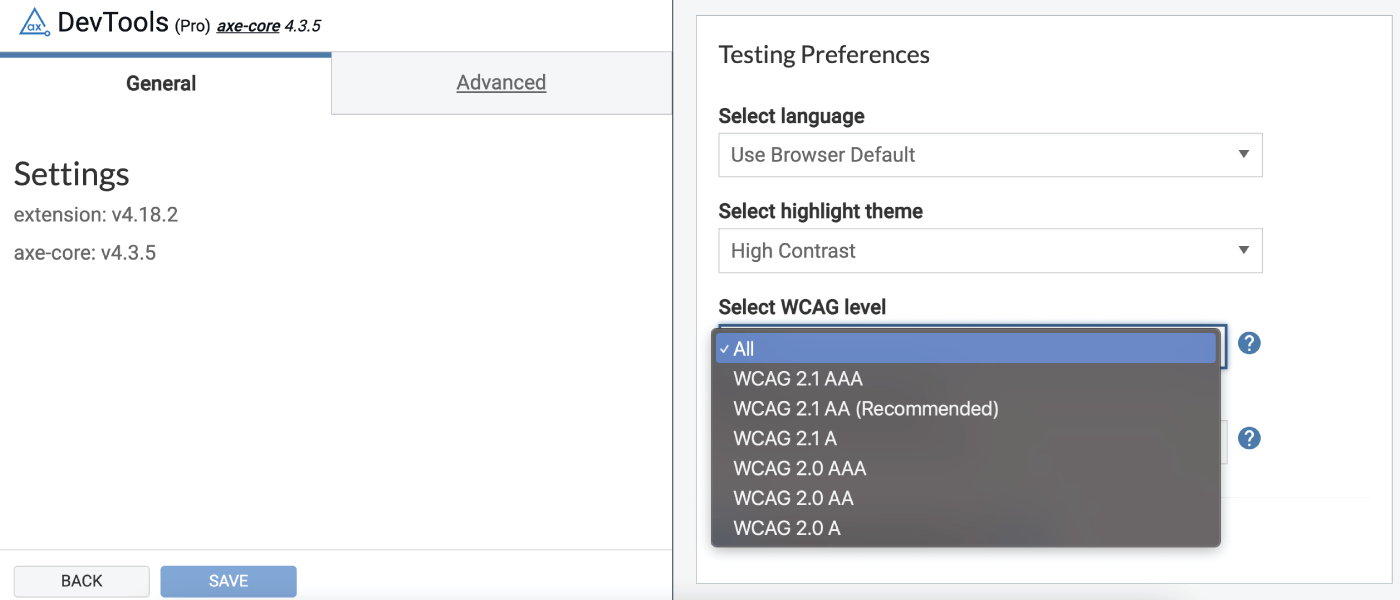Image resolution: width=1400 pixels, height=600 pixels.
Task: Open the help icon beside Select WCAG level
Action: 1248,343
